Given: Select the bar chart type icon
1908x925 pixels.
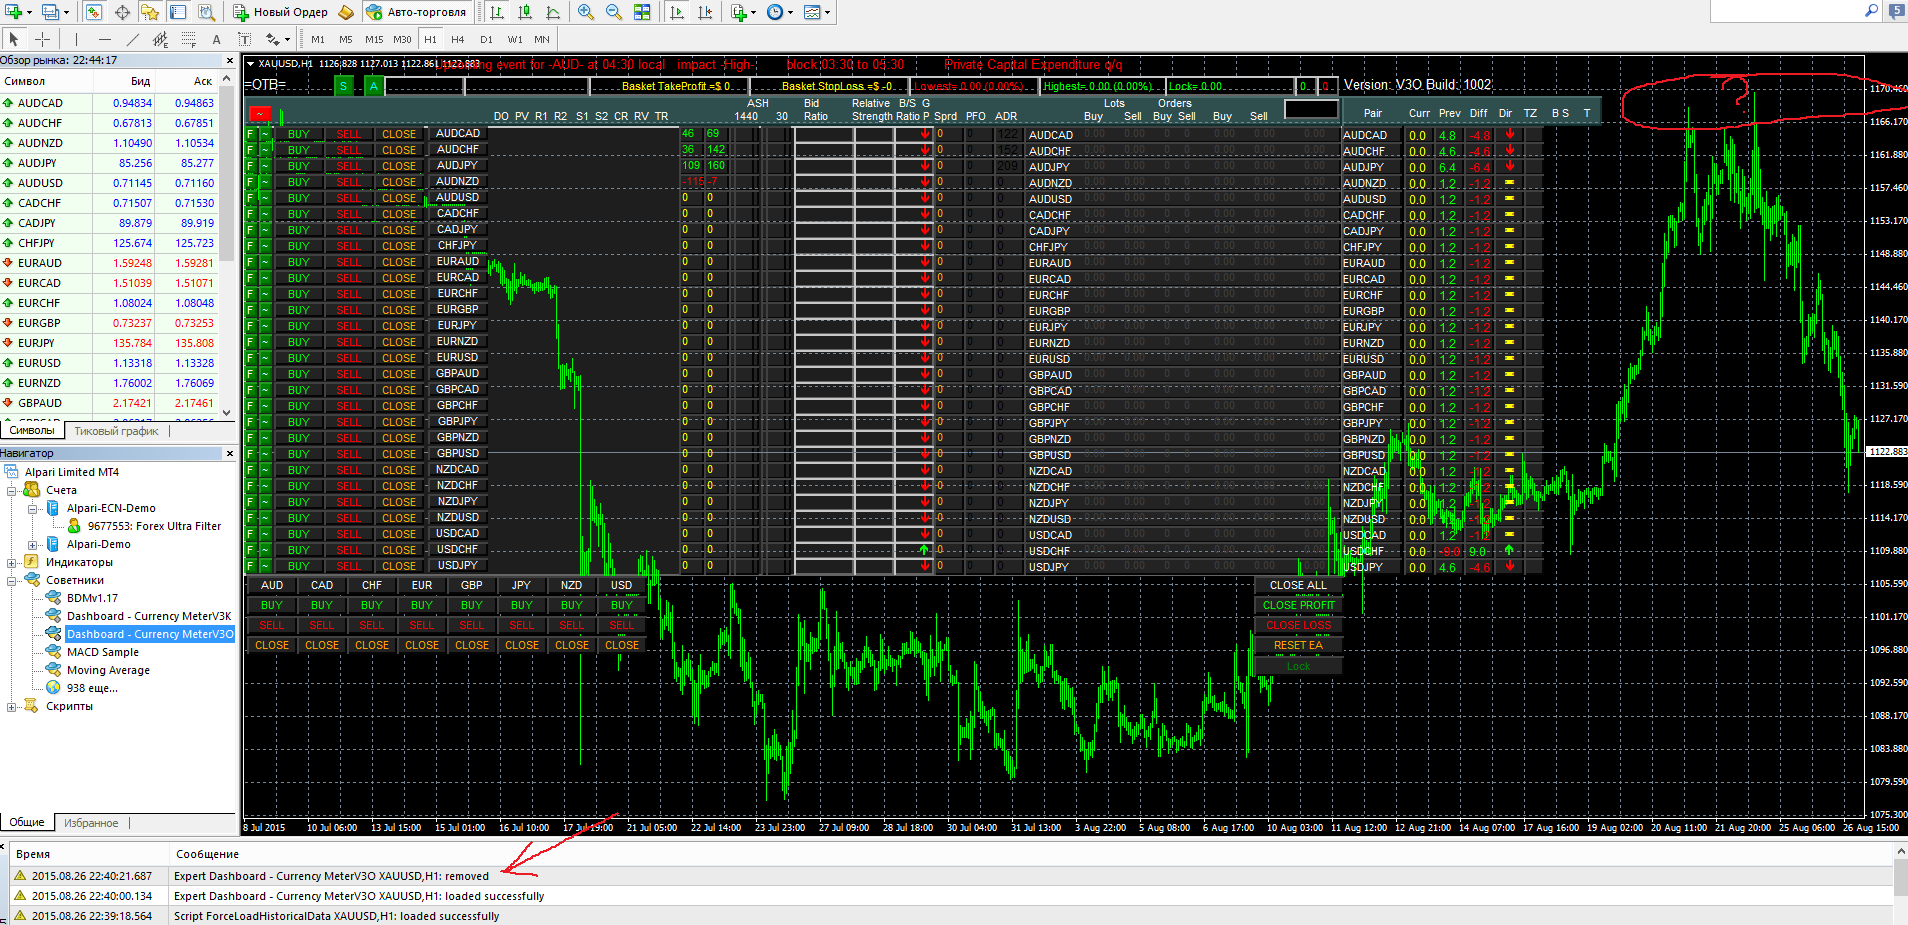Looking at the screenshot, I should pyautogui.click(x=497, y=12).
